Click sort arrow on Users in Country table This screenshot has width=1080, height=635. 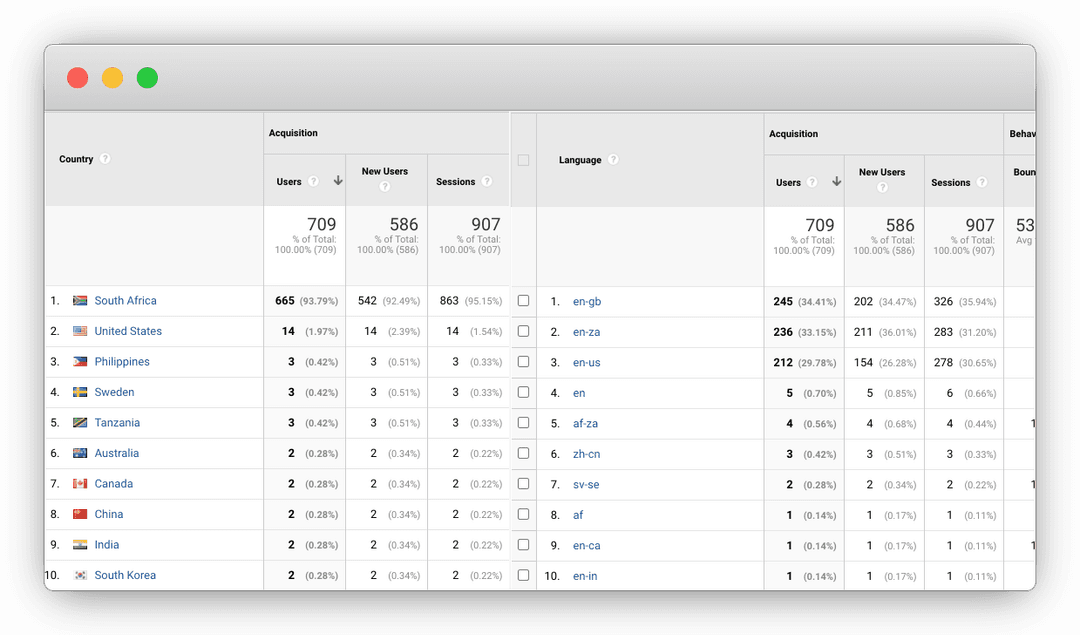[x=338, y=180]
